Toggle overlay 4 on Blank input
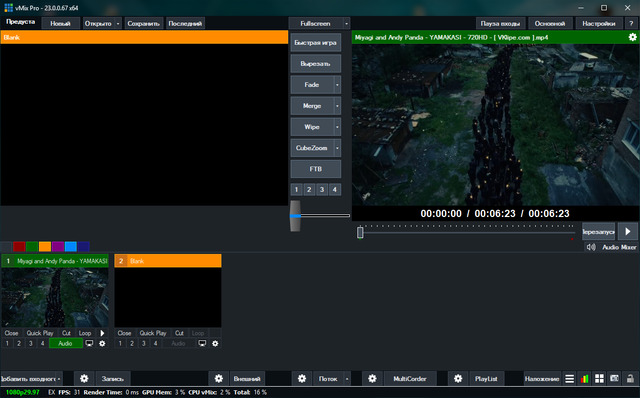 click(156, 343)
